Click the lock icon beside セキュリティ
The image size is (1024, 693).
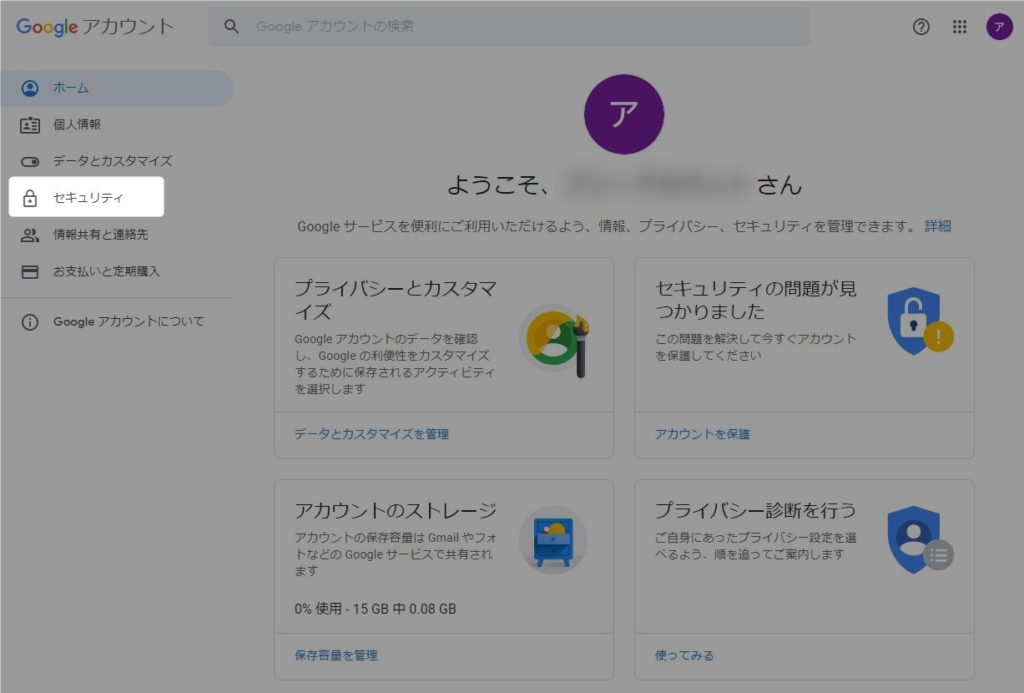coord(30,198)
